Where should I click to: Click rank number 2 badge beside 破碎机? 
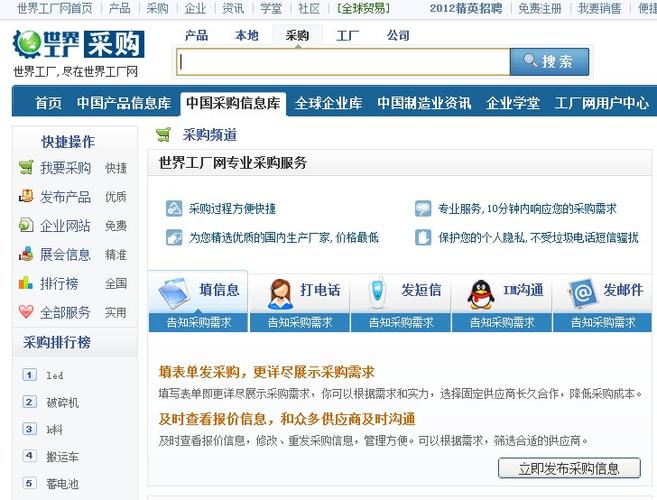click(x=29, y=402)
